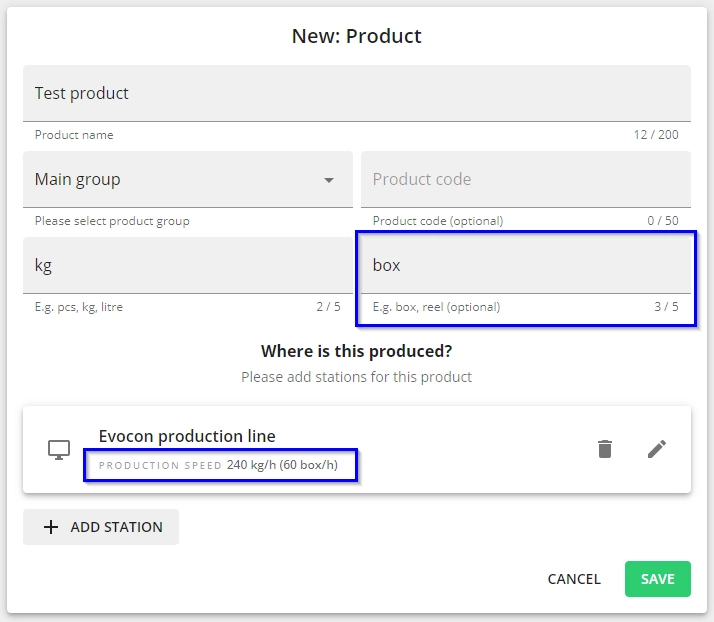Click the Evocon production line title

point(187,436)
